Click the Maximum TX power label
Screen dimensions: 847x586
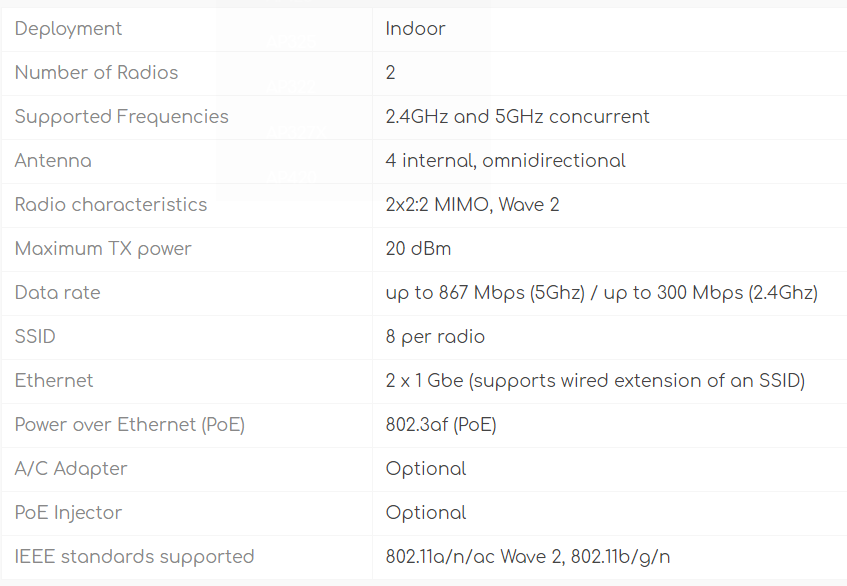[x=103, y=249]
